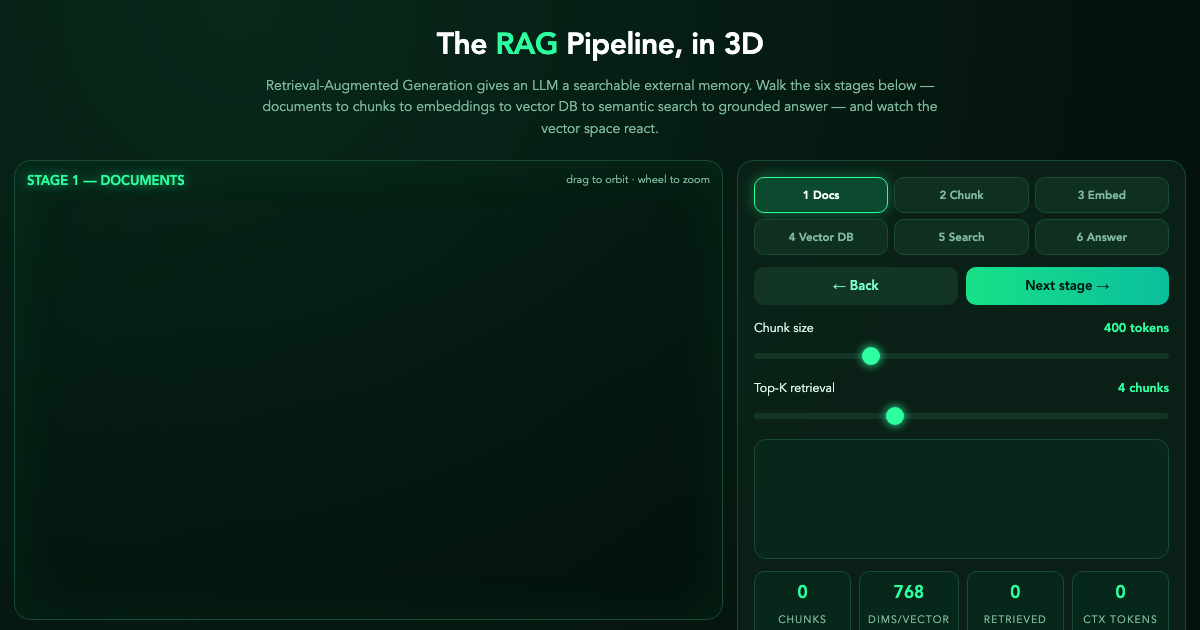Select the 5 Search stage
Image resolution: width=1200 pixels, height=630 pixels.
[961, 237]
